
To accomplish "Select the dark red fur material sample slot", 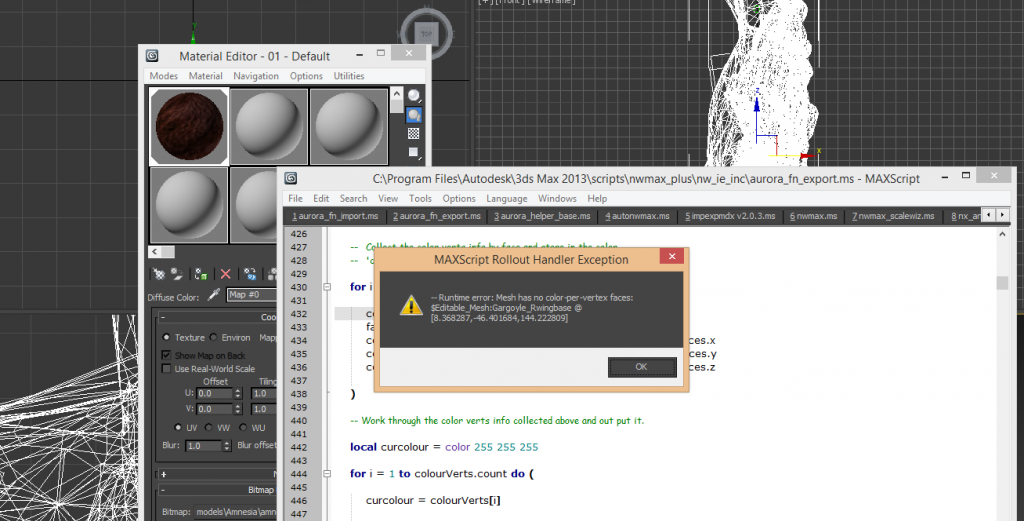I will point(189,126).
